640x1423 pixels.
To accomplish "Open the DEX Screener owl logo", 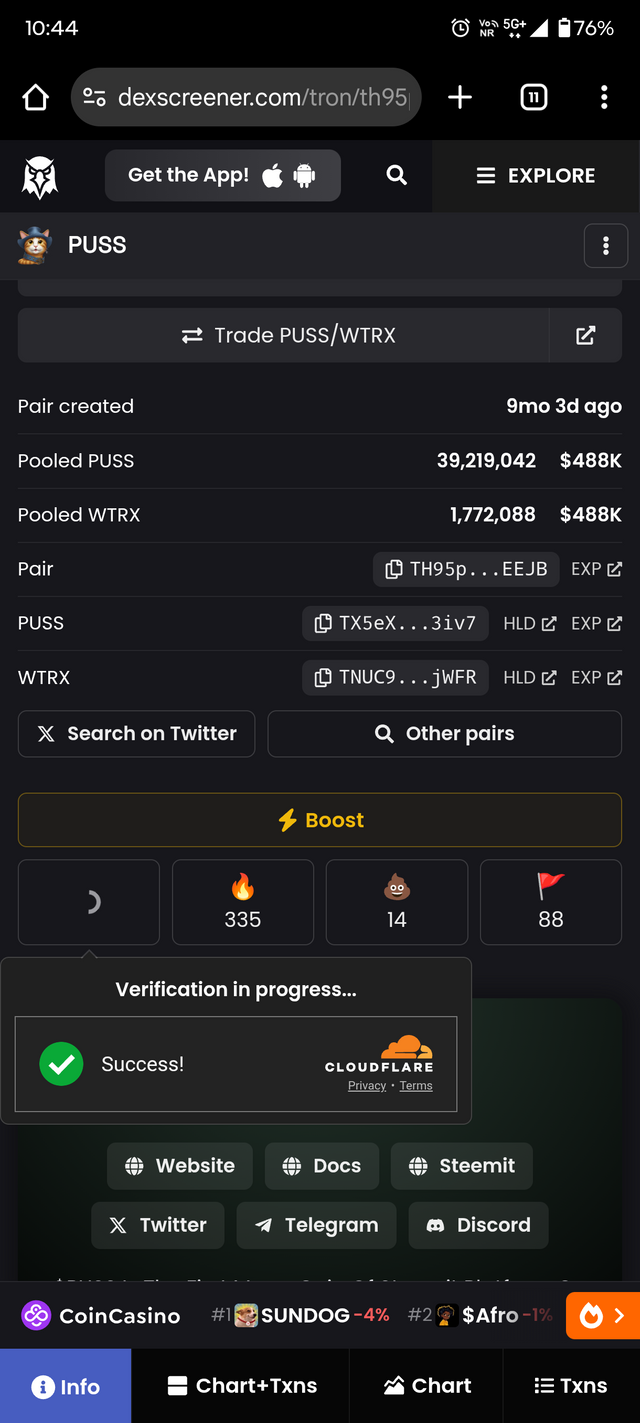I will pos(40,176).
